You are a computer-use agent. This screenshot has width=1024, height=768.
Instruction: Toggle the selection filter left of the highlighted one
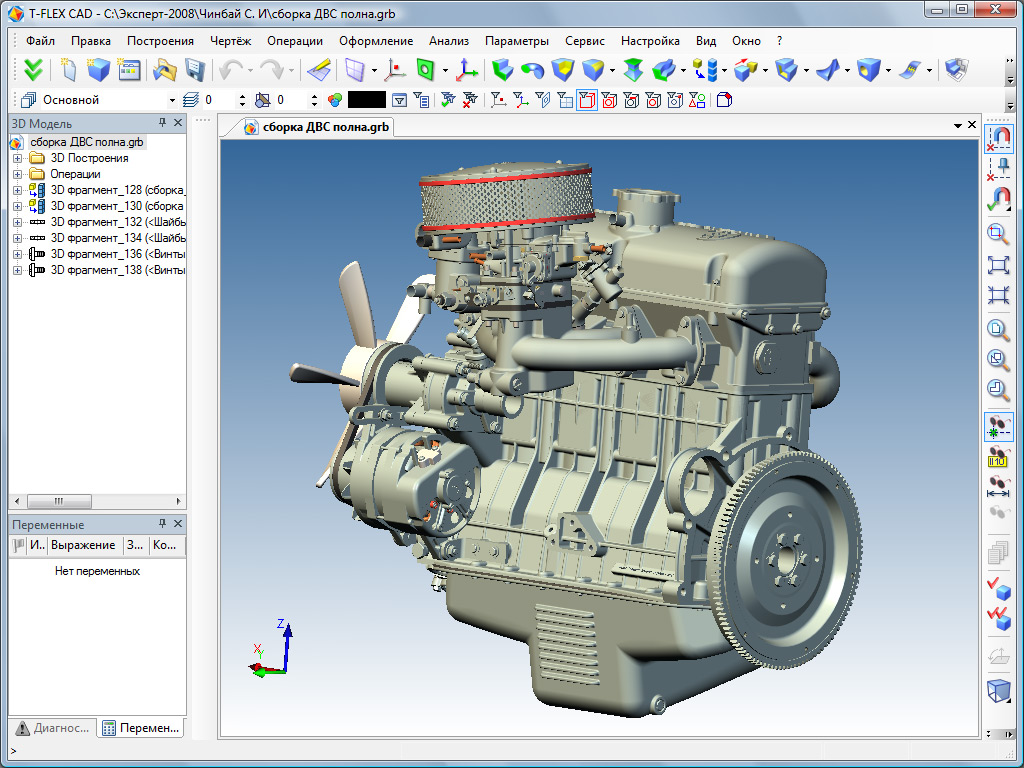tap(566, 100)
